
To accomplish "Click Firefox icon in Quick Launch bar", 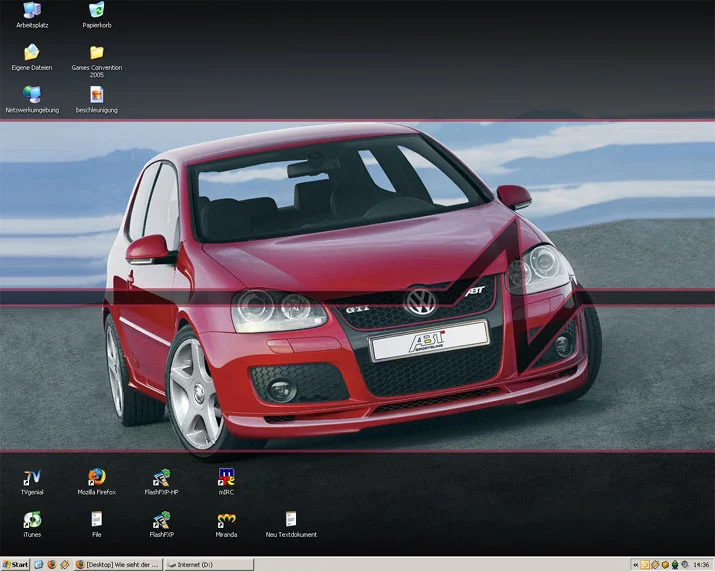I will pos(52,564).
